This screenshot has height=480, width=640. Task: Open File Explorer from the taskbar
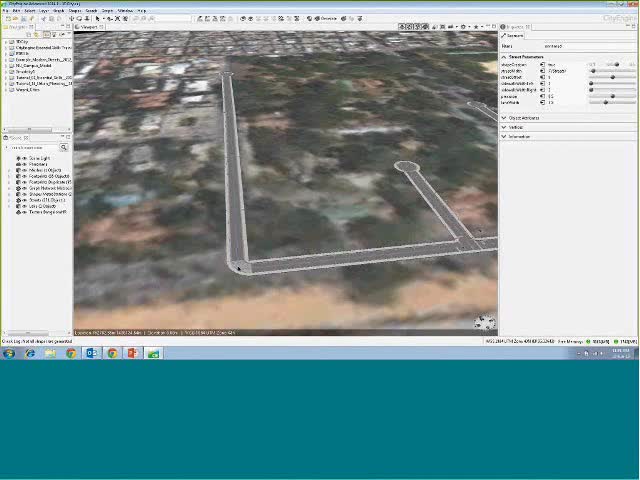coord(50,353)
